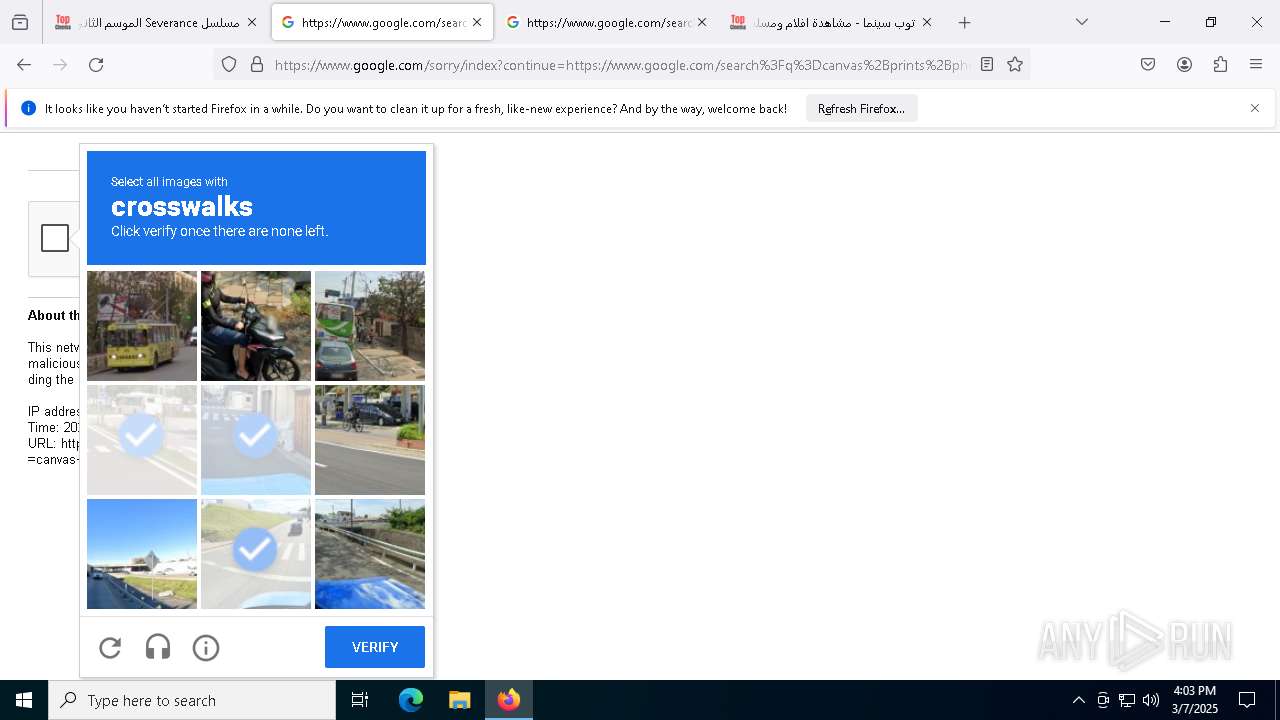The height and width of the screenshot is (720, 1280).
Task: Deselect the checked middle-left captcha tile
Action: [x=142, y=440]
